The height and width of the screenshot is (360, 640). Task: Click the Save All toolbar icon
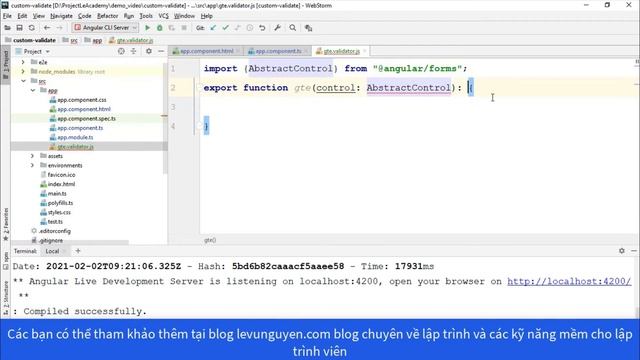point(19,28)
